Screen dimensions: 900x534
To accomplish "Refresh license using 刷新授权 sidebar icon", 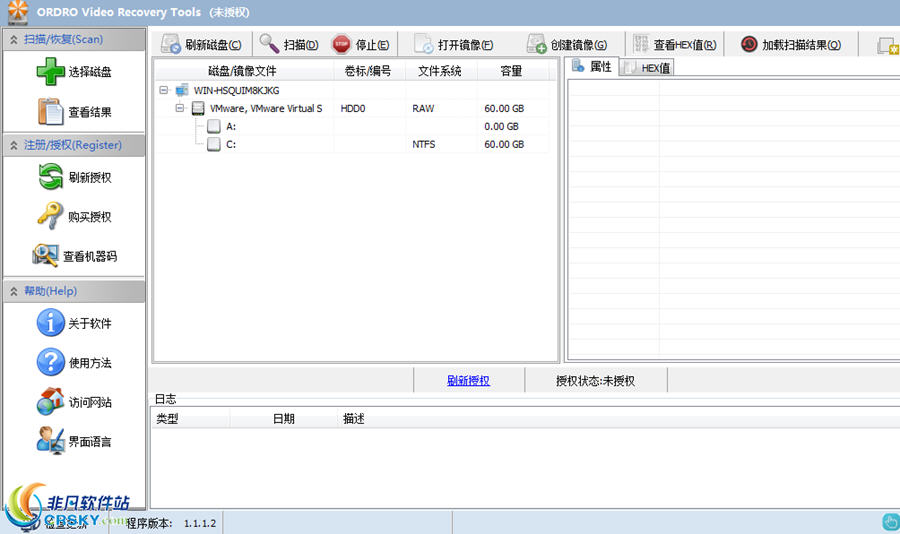I will point(51,177).
